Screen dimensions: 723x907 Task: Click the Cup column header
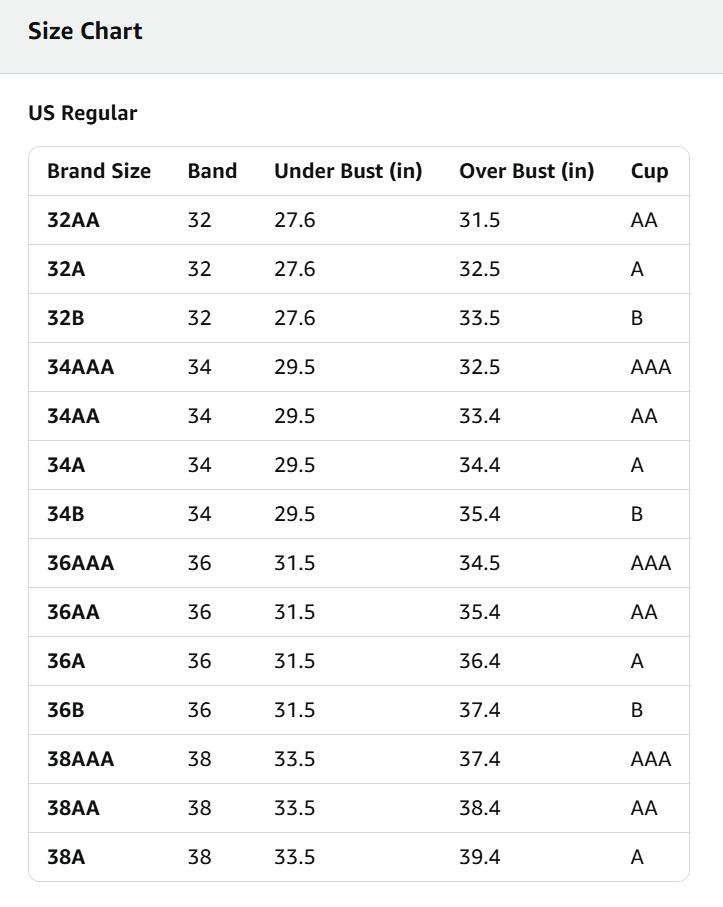[649, 171]
